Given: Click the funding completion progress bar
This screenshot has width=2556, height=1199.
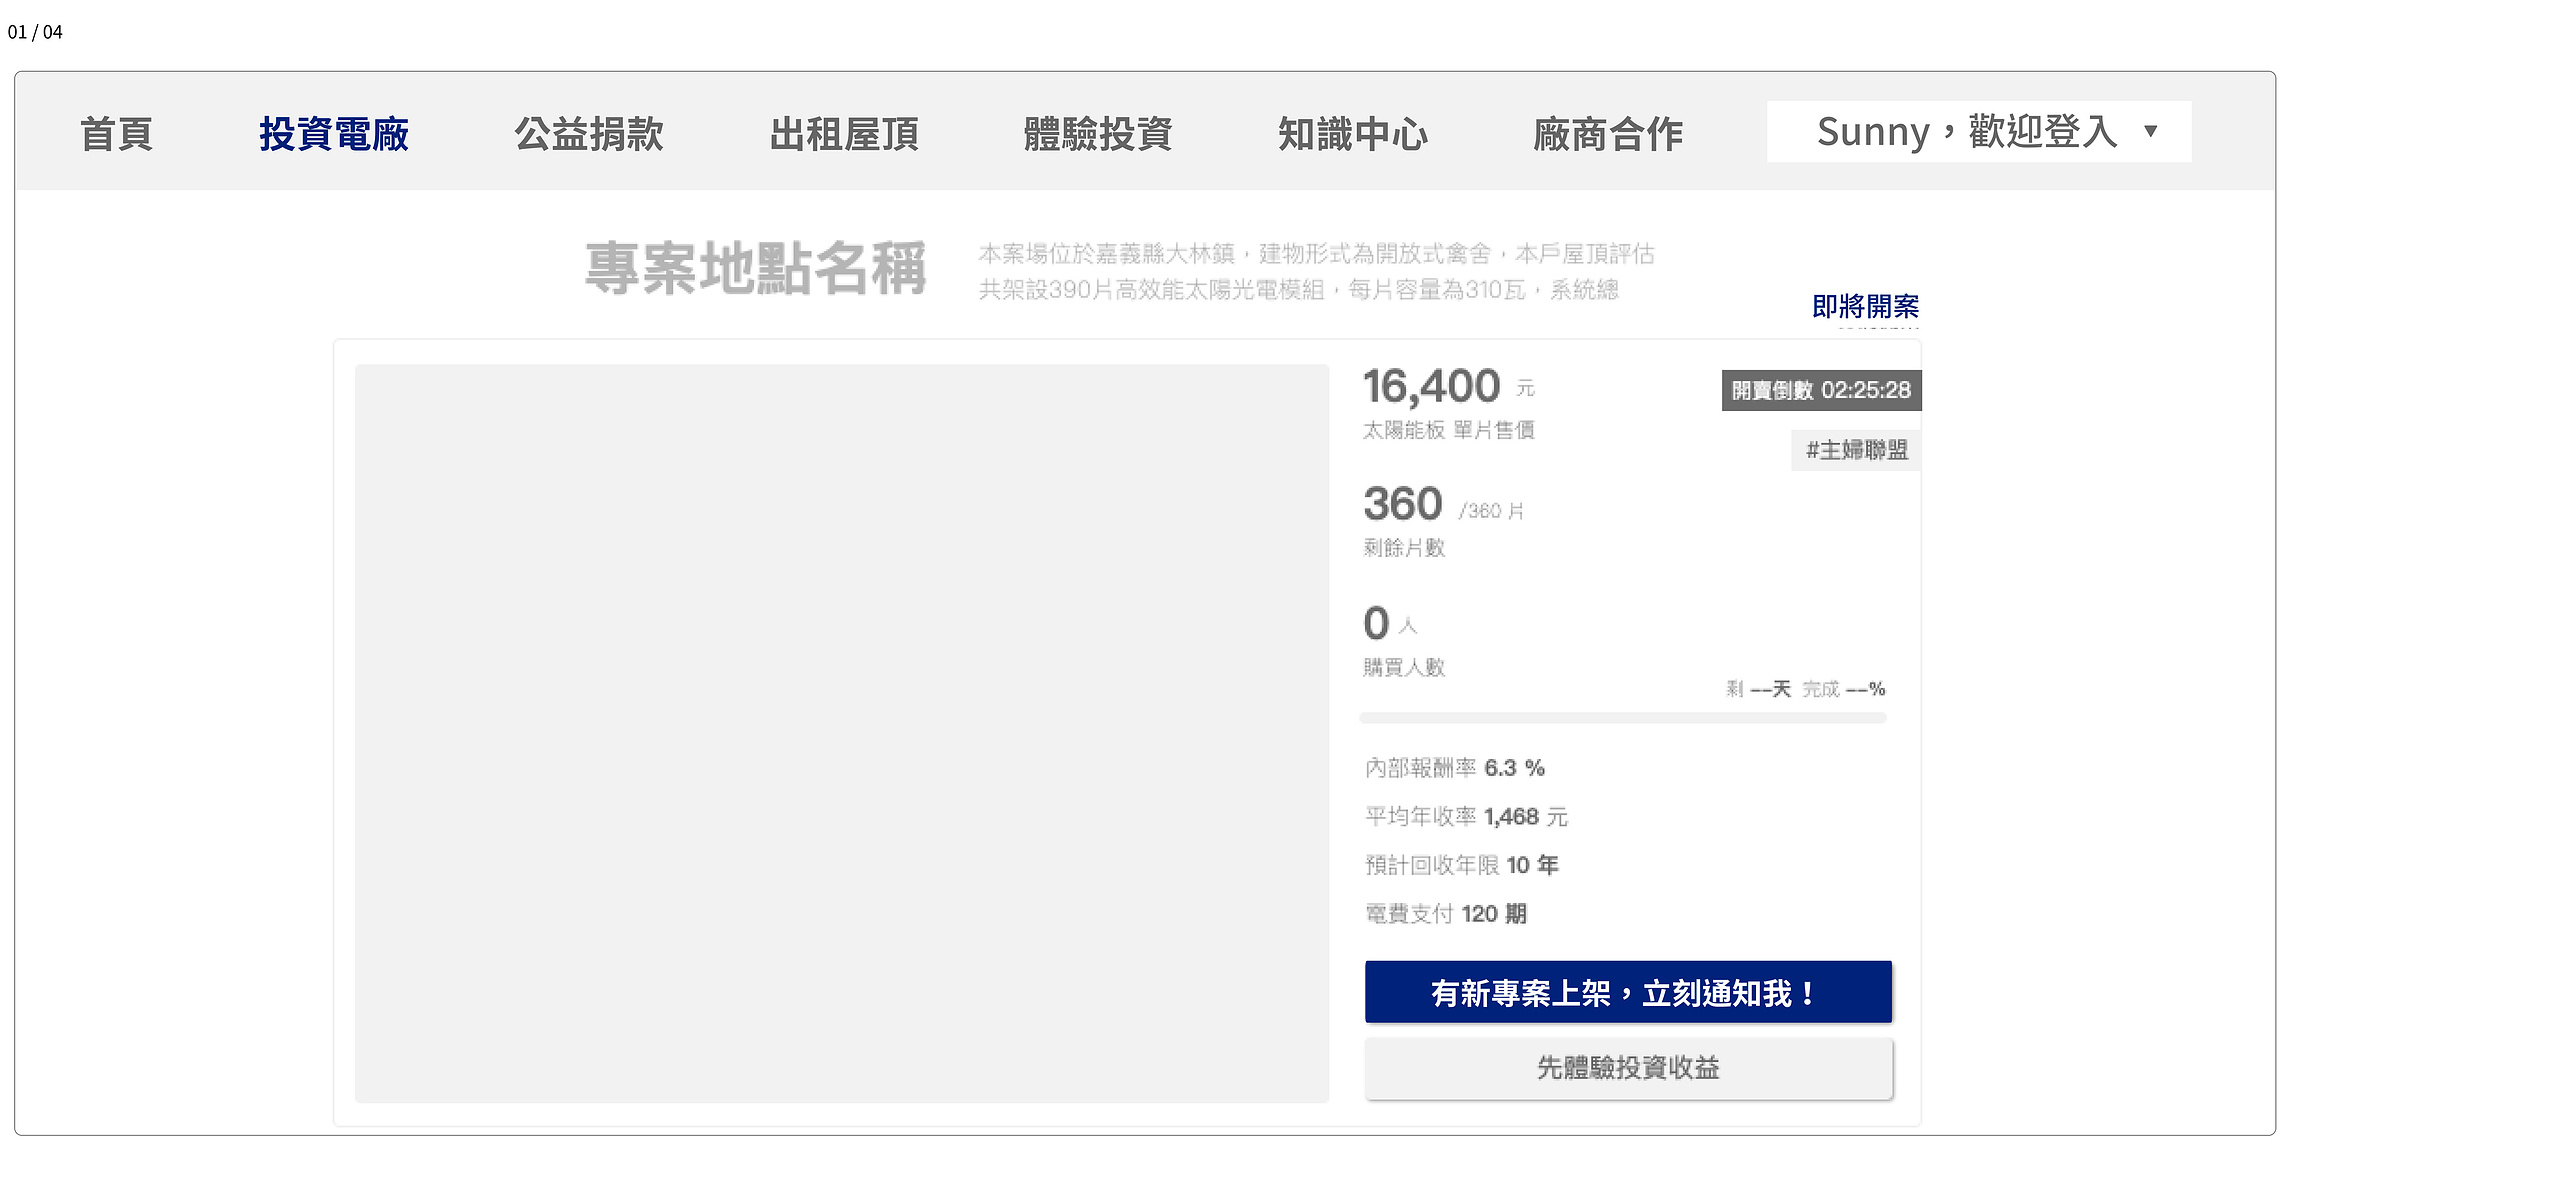Looking at the screenshot, I should 1622,718.
